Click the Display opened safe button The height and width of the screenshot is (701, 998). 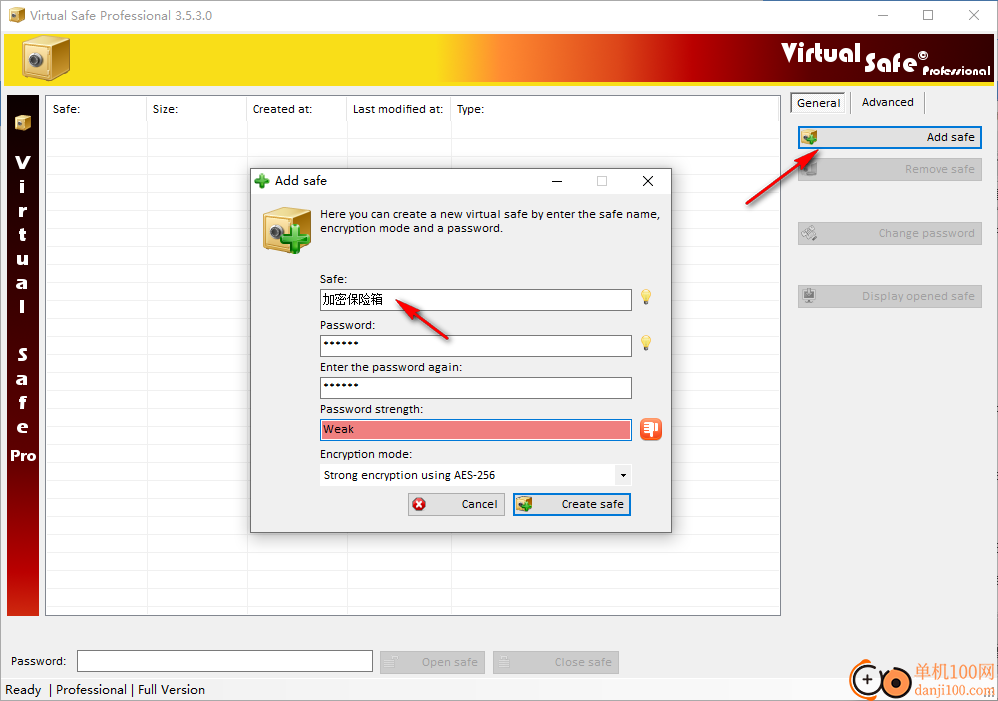coord(890,296)
